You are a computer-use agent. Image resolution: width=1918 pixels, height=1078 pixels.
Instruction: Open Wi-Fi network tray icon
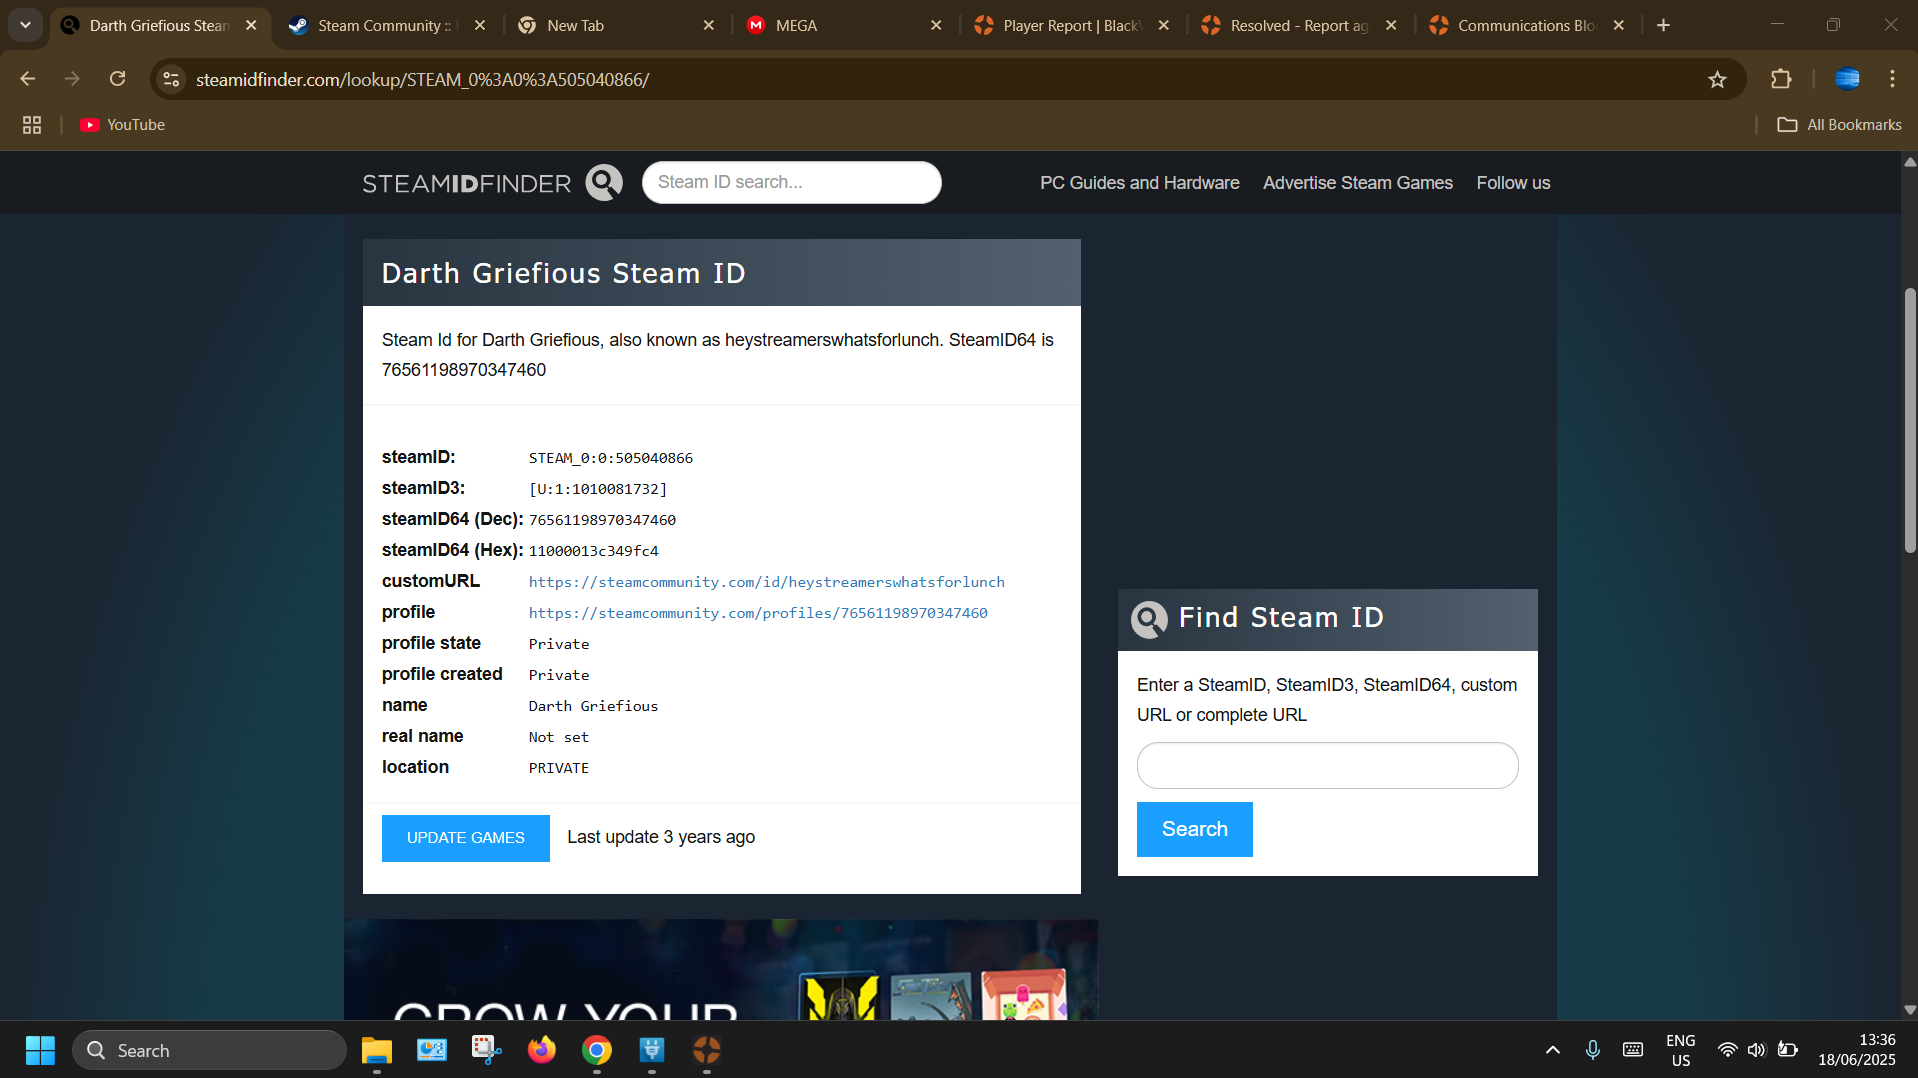1727,1050
